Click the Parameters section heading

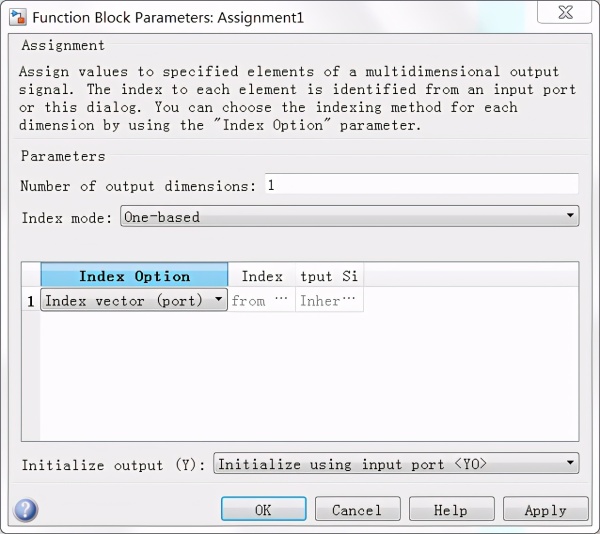pos(63,156)
